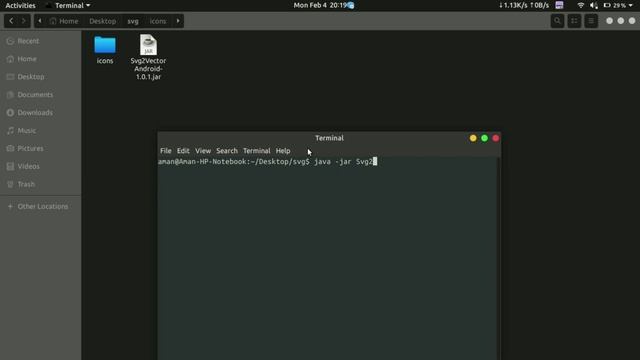Go forward in the file manager
The width and height of the screenshot is (640, 360).
pyautogui.click(x=24, y=21)
